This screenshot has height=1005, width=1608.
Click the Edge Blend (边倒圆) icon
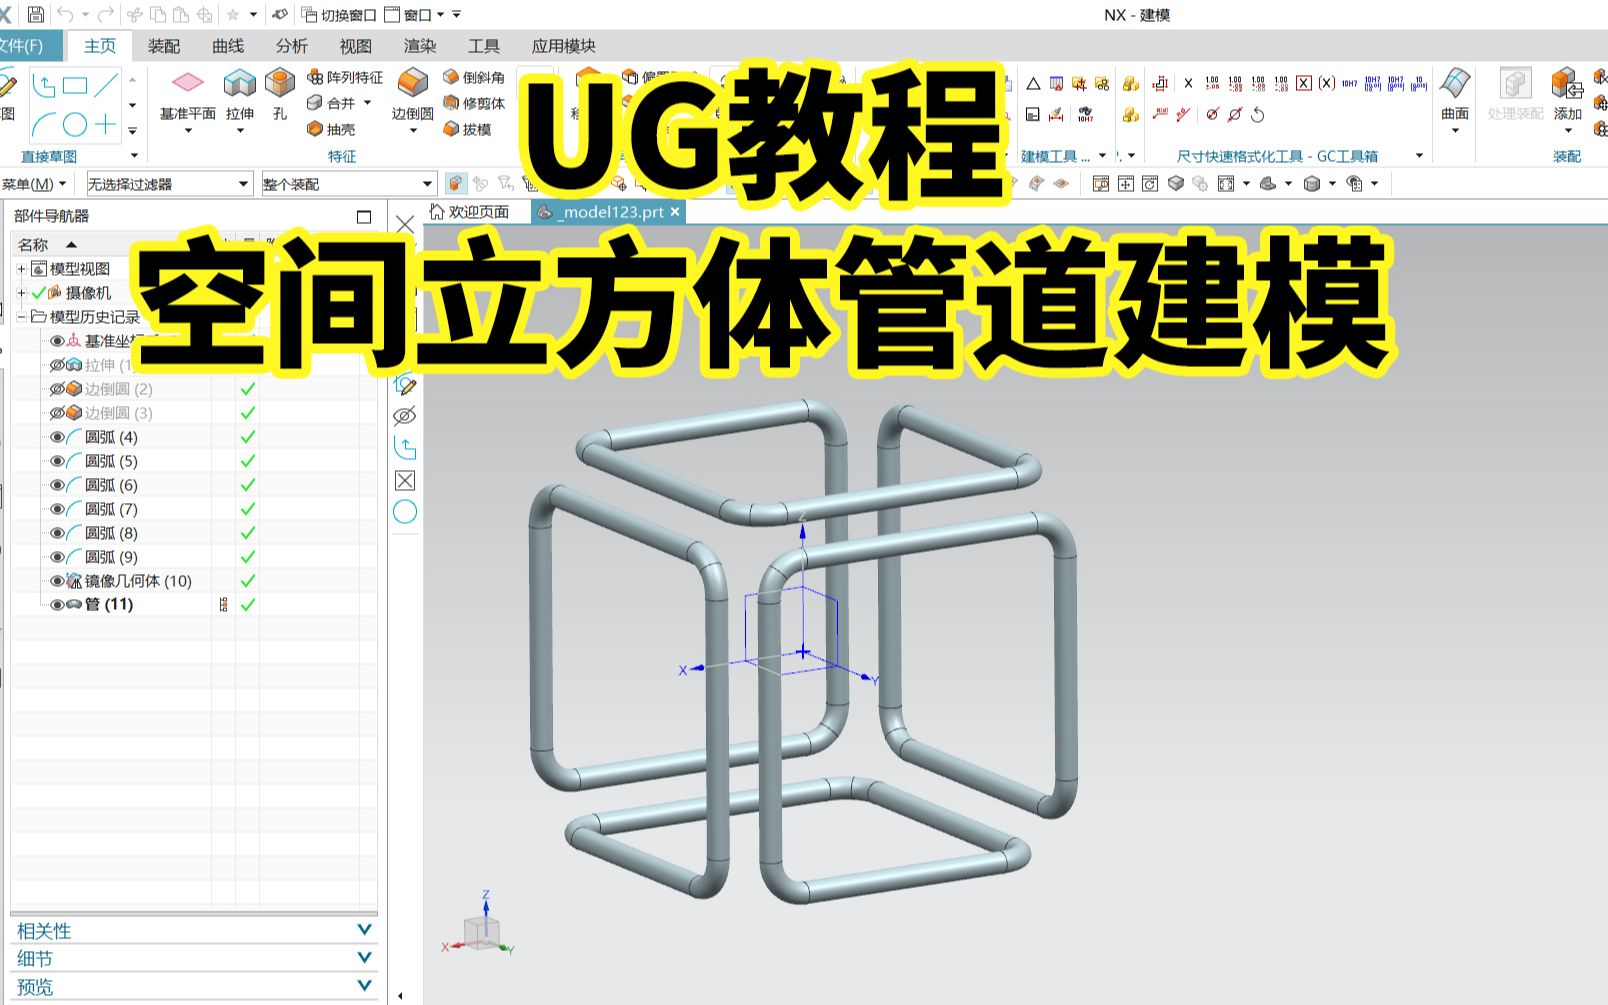coord(413,83)
